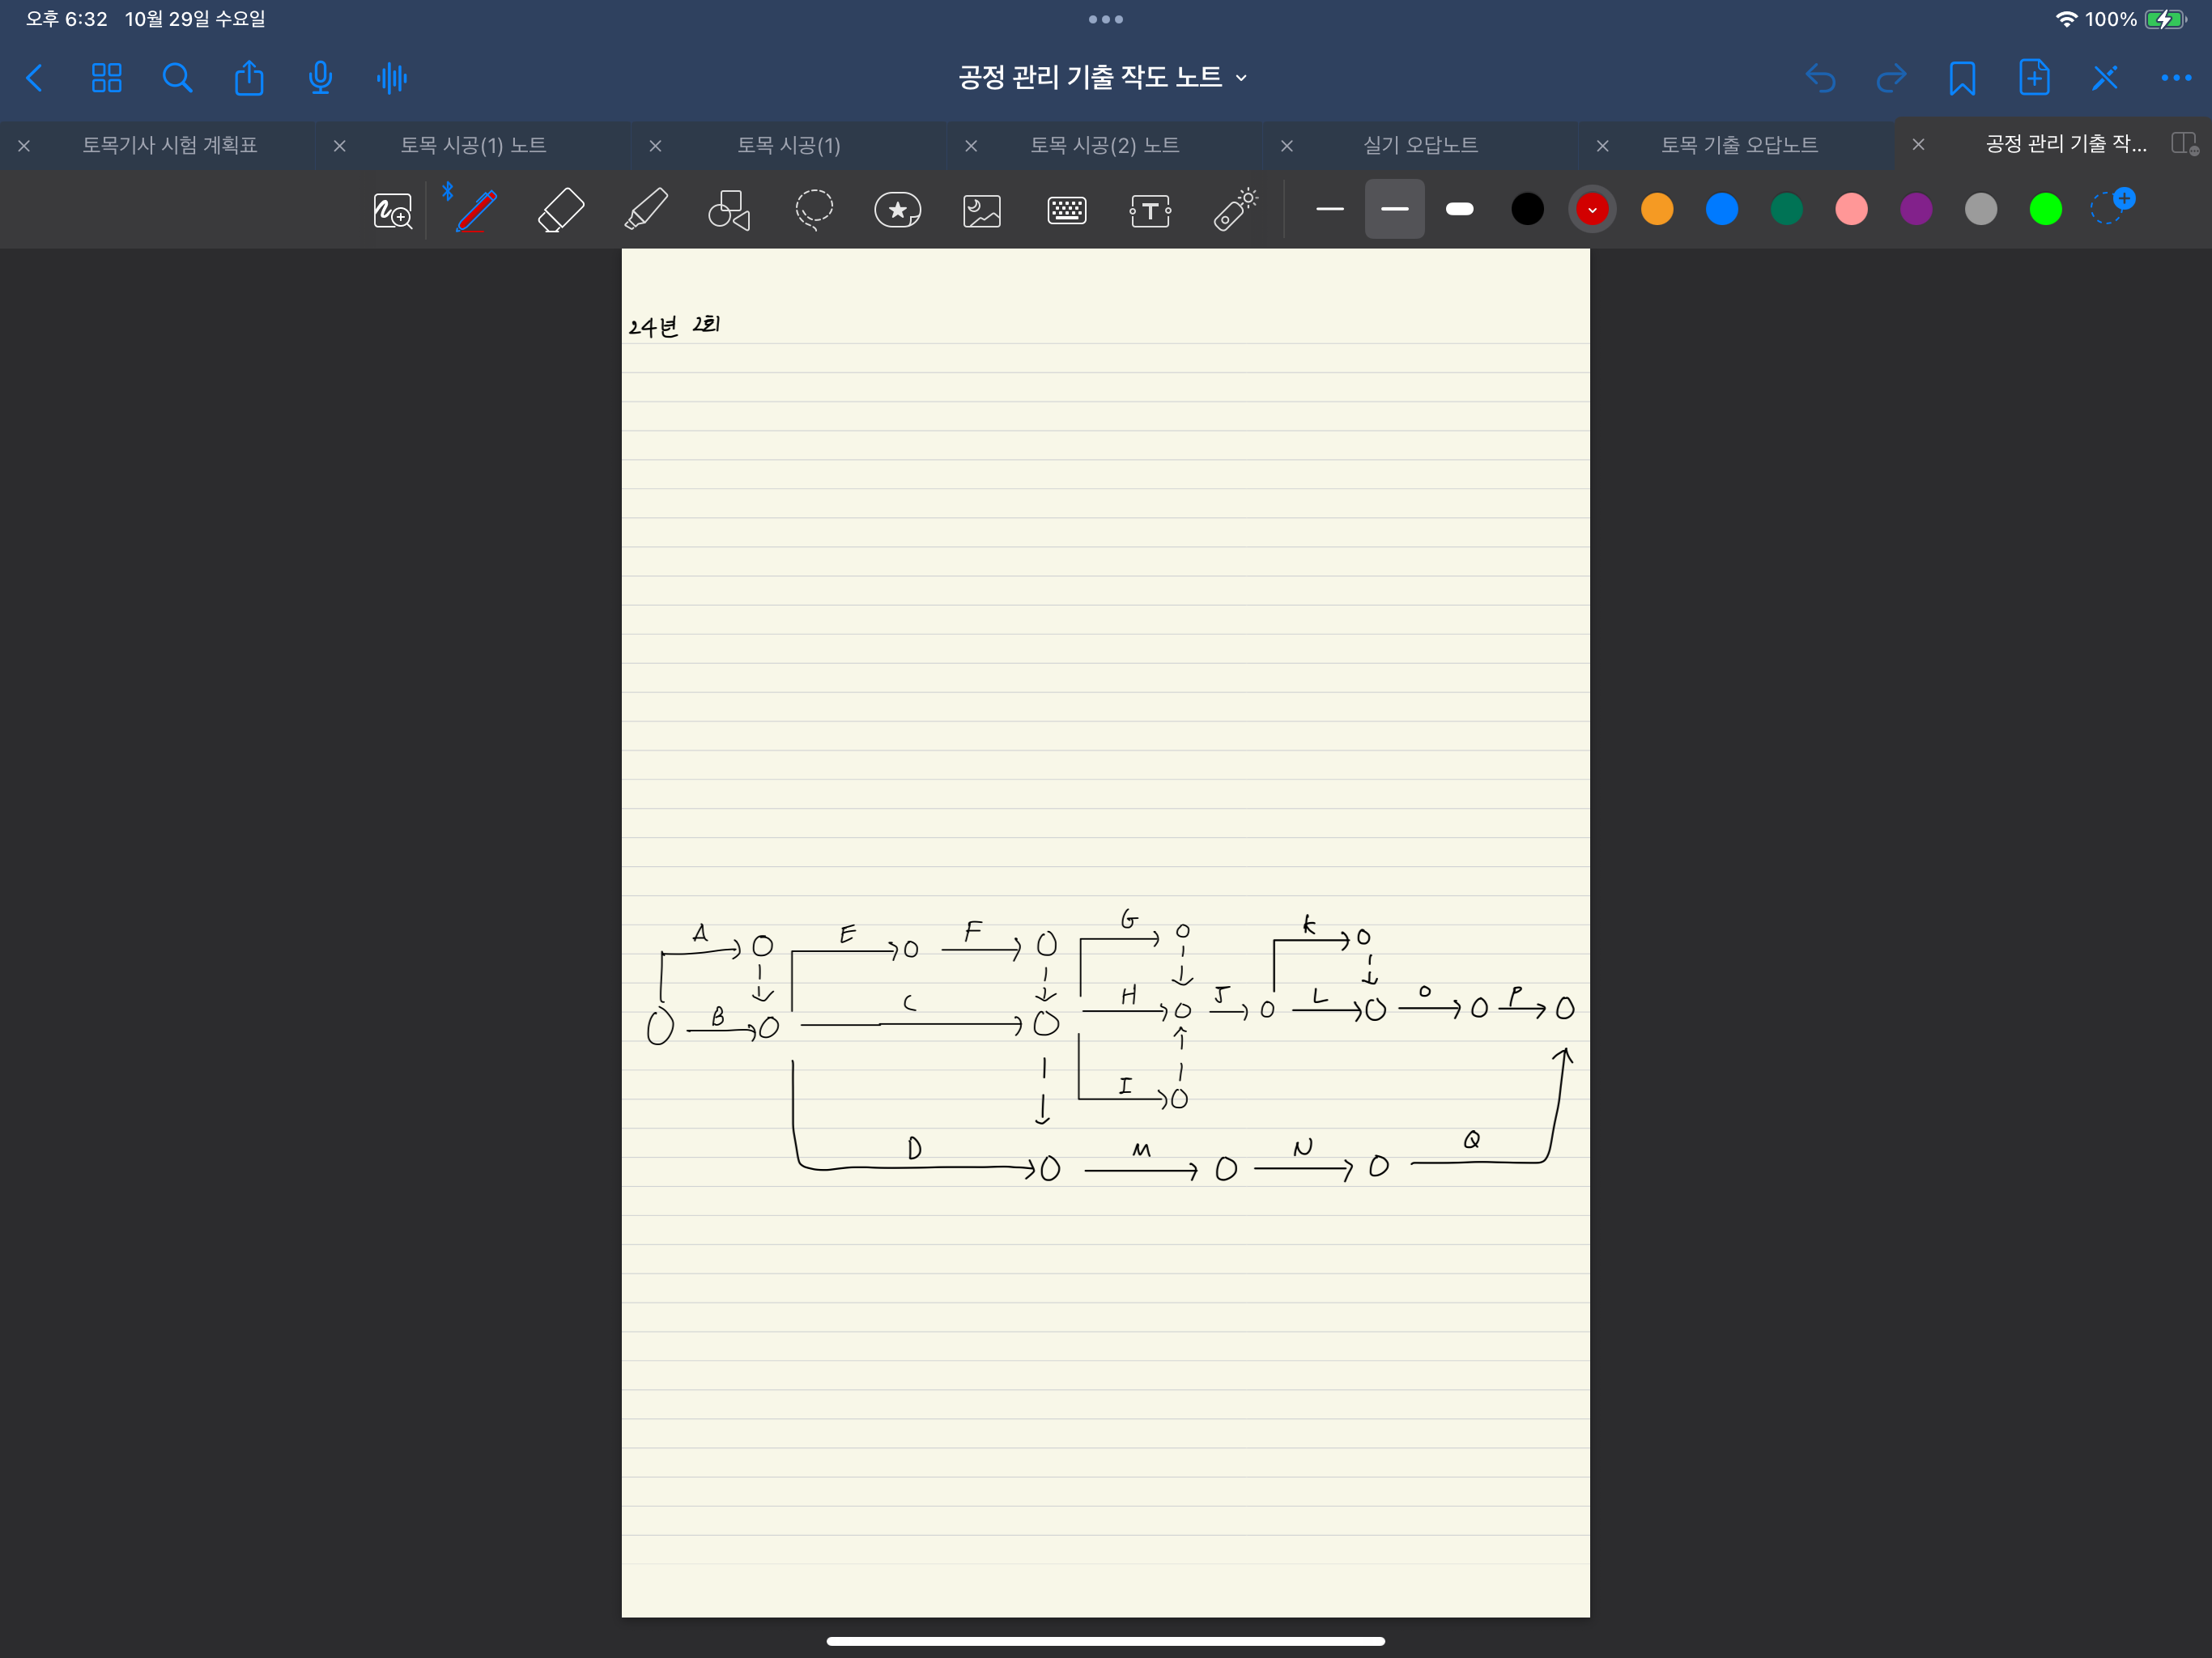Open the three-dot more options menu
The height and width of the screenshot is (1658, 2212).
coord(2175,78)
